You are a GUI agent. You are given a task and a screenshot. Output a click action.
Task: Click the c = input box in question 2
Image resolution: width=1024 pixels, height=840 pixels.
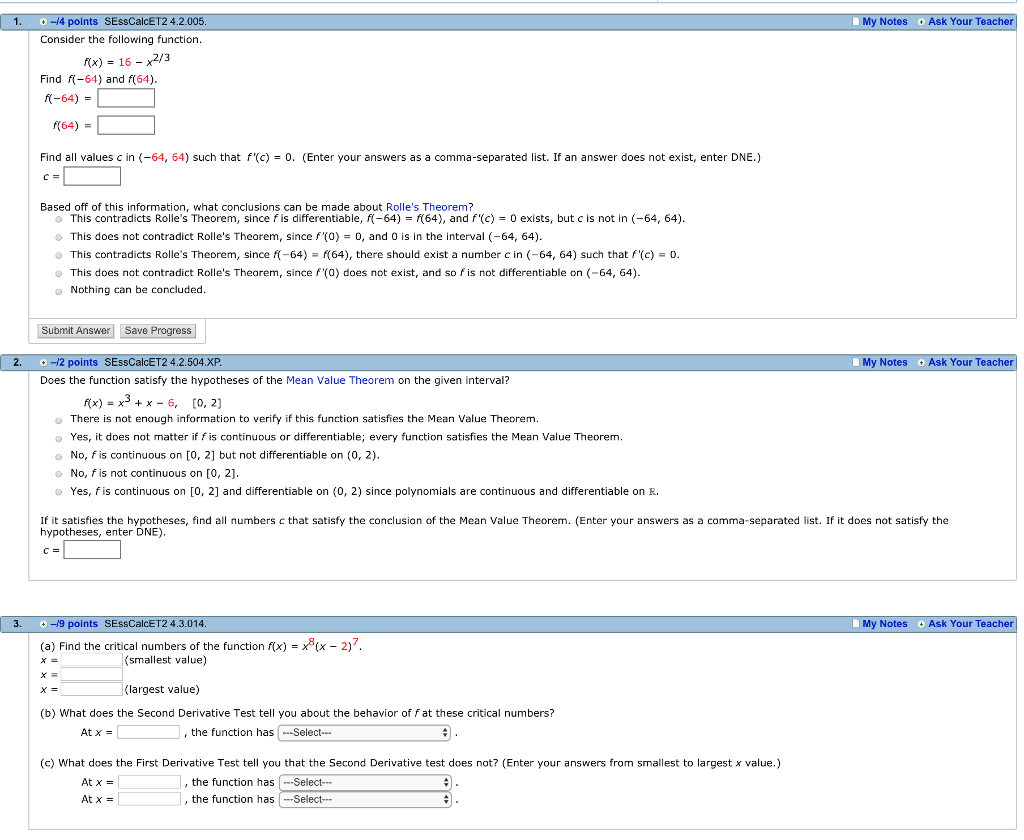tap(92, 550)
